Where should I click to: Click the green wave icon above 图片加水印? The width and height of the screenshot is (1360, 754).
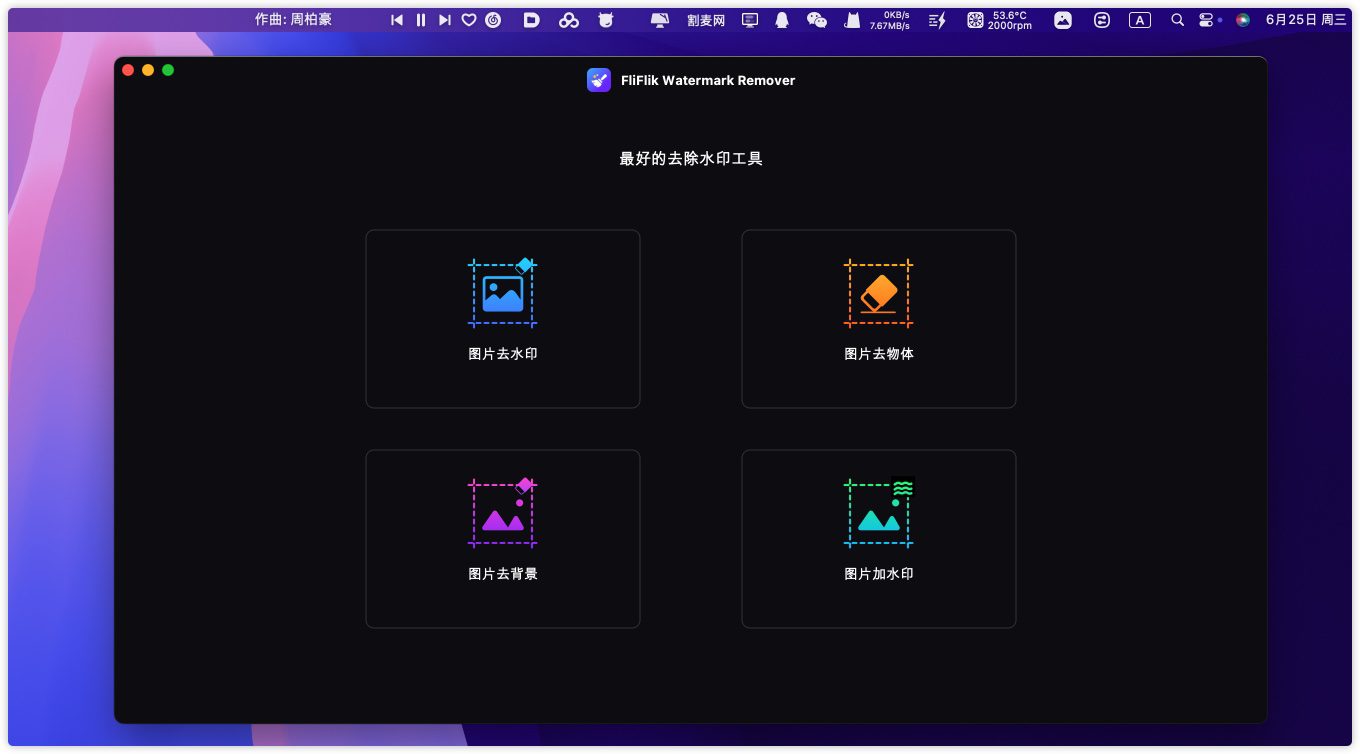(879, 513)
